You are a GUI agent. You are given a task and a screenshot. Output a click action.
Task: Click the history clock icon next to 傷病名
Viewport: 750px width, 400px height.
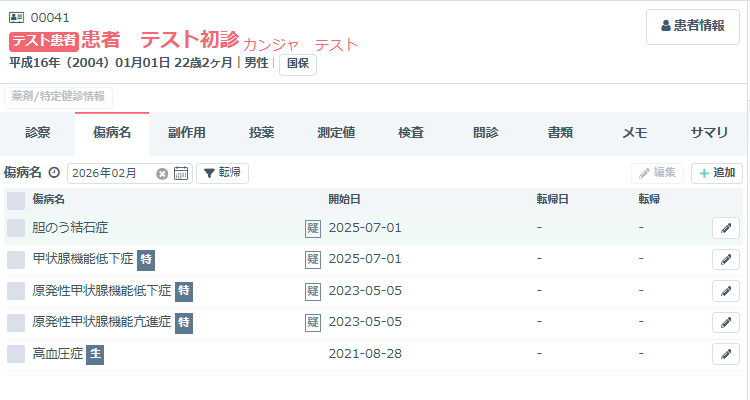[x=54, y=173]
